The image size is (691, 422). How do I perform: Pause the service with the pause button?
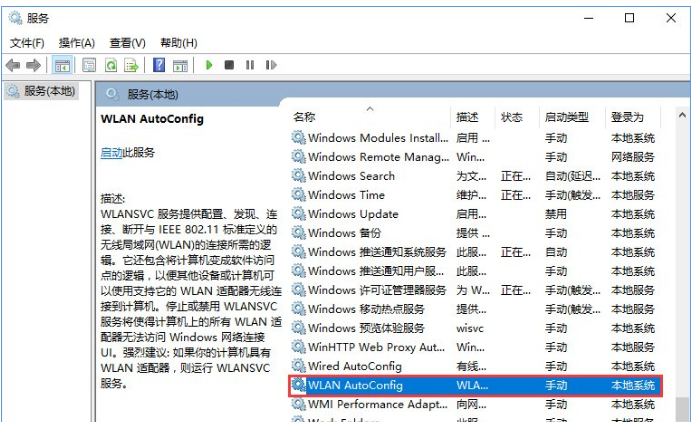[250, 65]
